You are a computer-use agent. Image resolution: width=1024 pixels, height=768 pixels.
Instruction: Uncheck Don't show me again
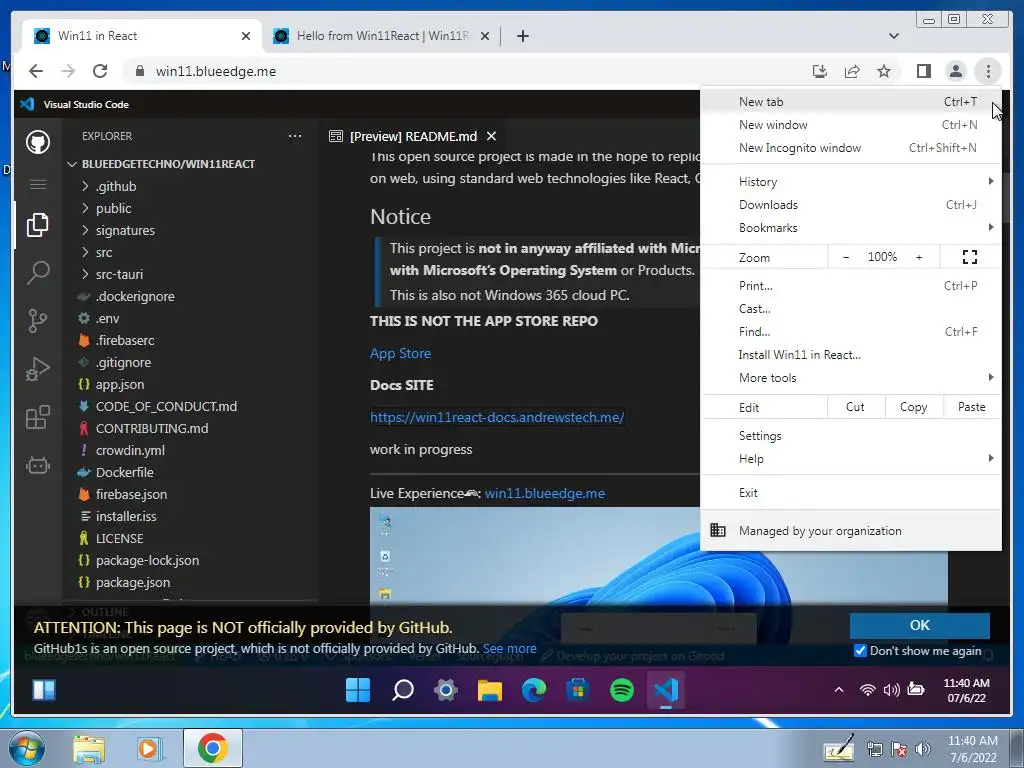pos(860,650)
